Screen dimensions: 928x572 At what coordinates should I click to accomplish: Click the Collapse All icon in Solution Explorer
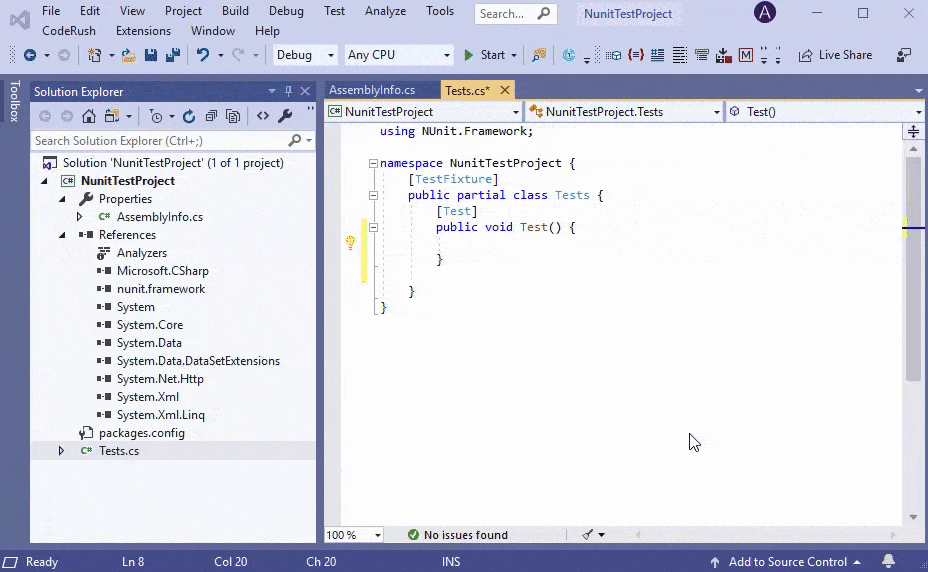pyautogui.click(x=211, y=116)
